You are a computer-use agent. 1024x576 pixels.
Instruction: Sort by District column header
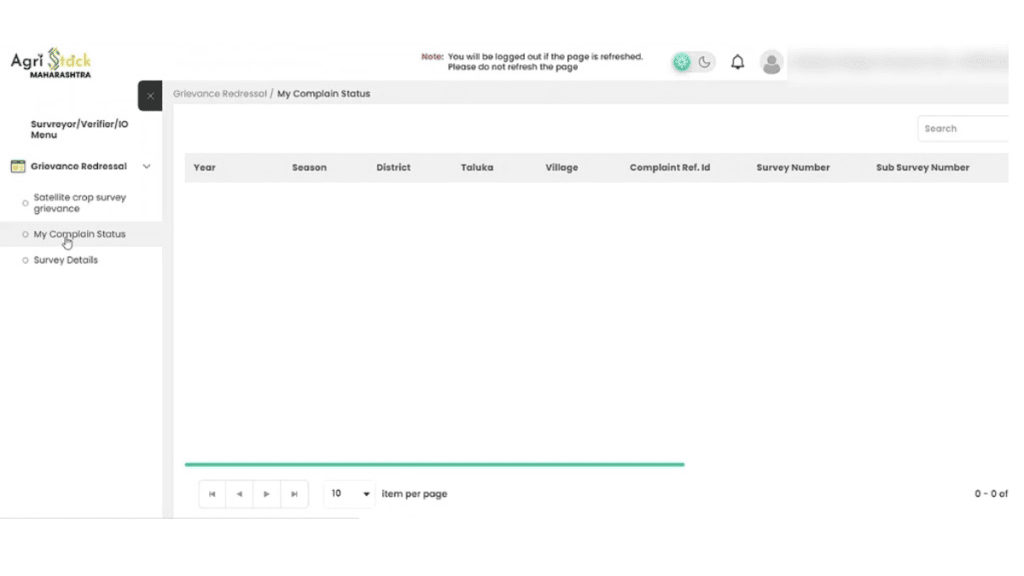coord(393,168)
